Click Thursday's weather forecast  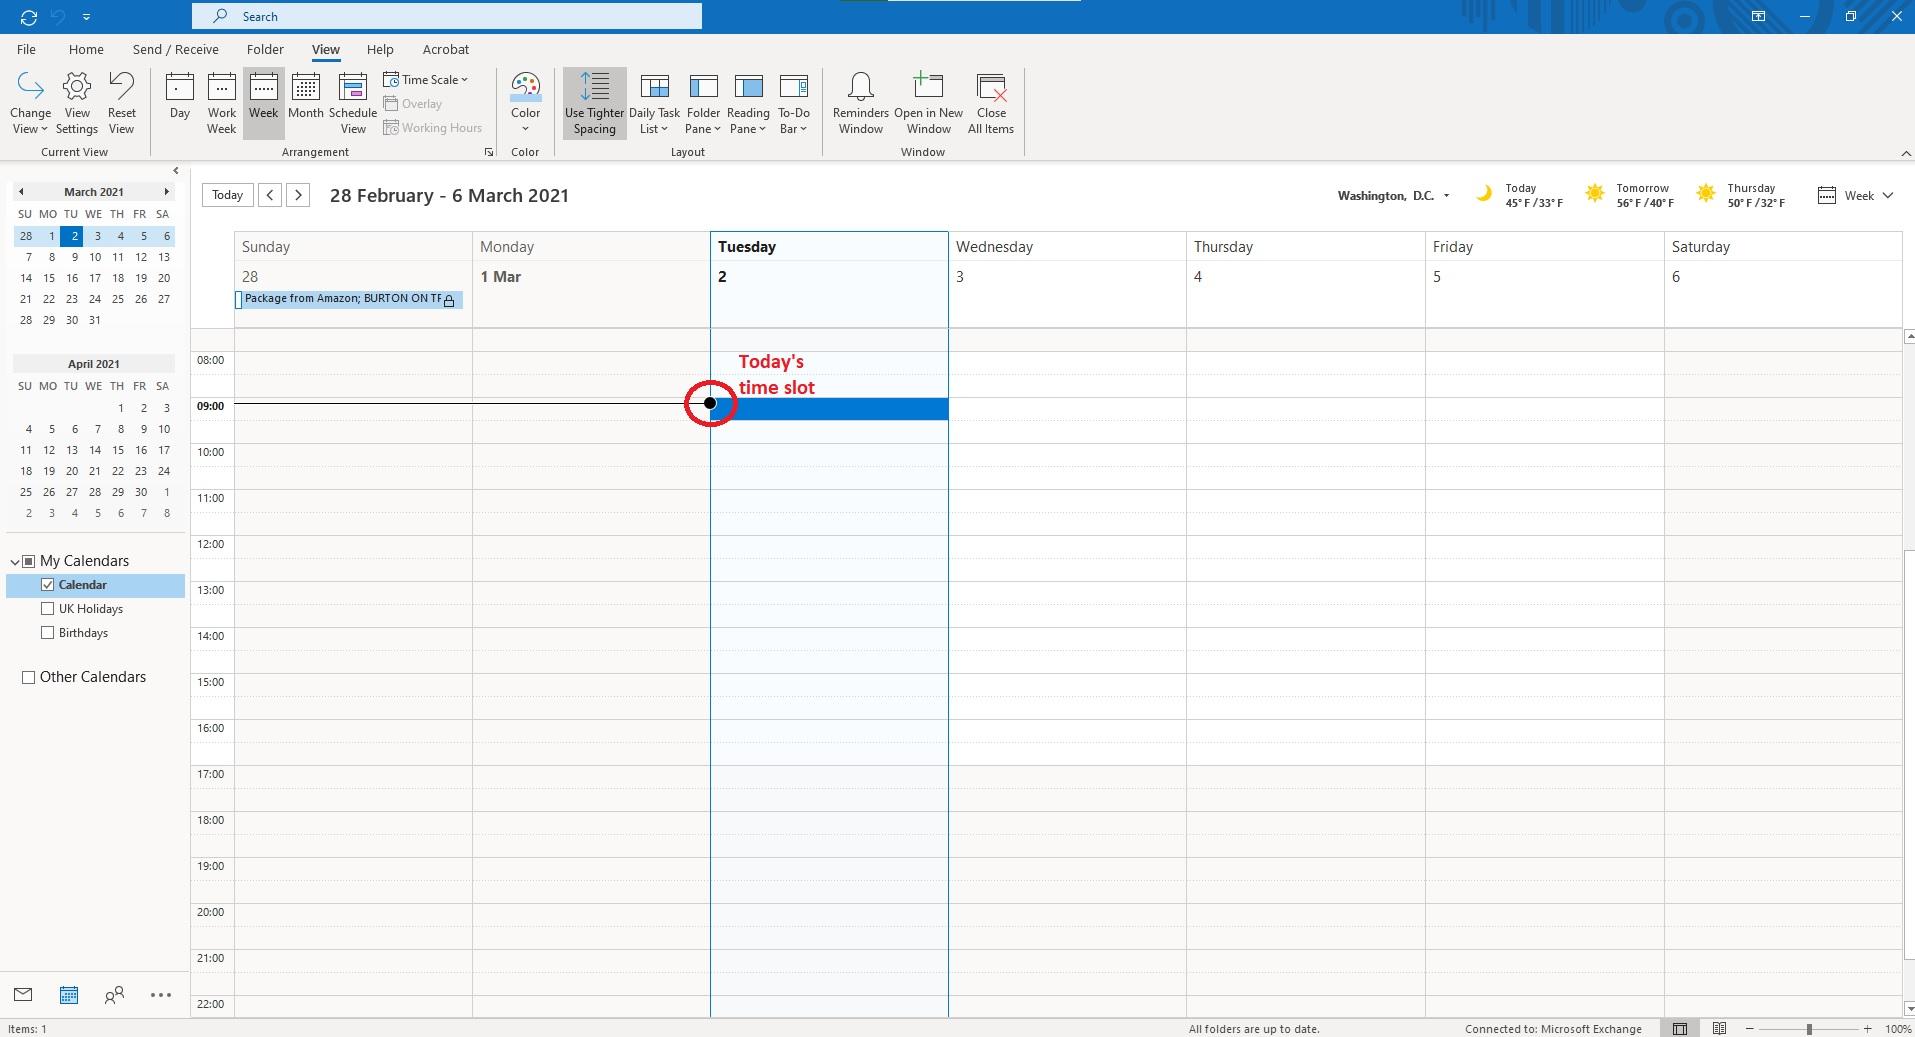click(1740, 195)
